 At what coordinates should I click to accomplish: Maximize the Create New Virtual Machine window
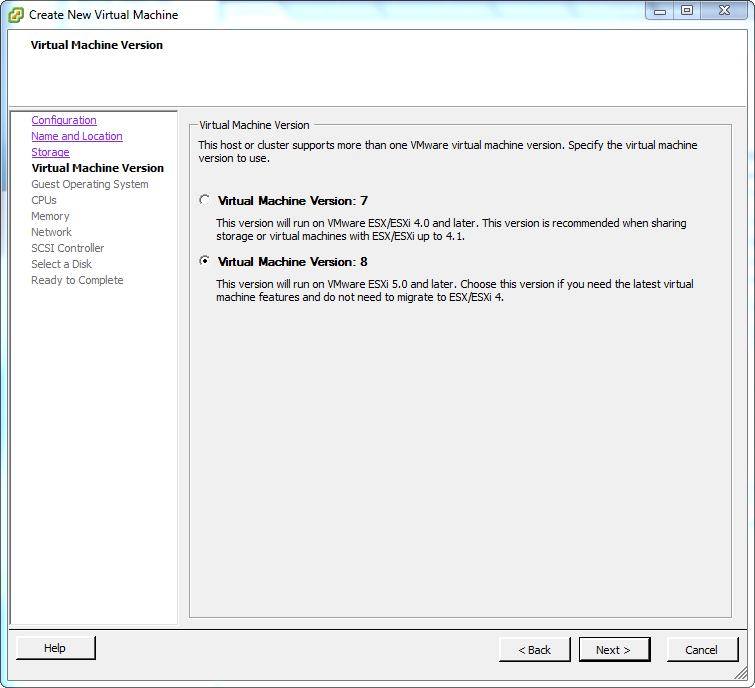point(687,10)
